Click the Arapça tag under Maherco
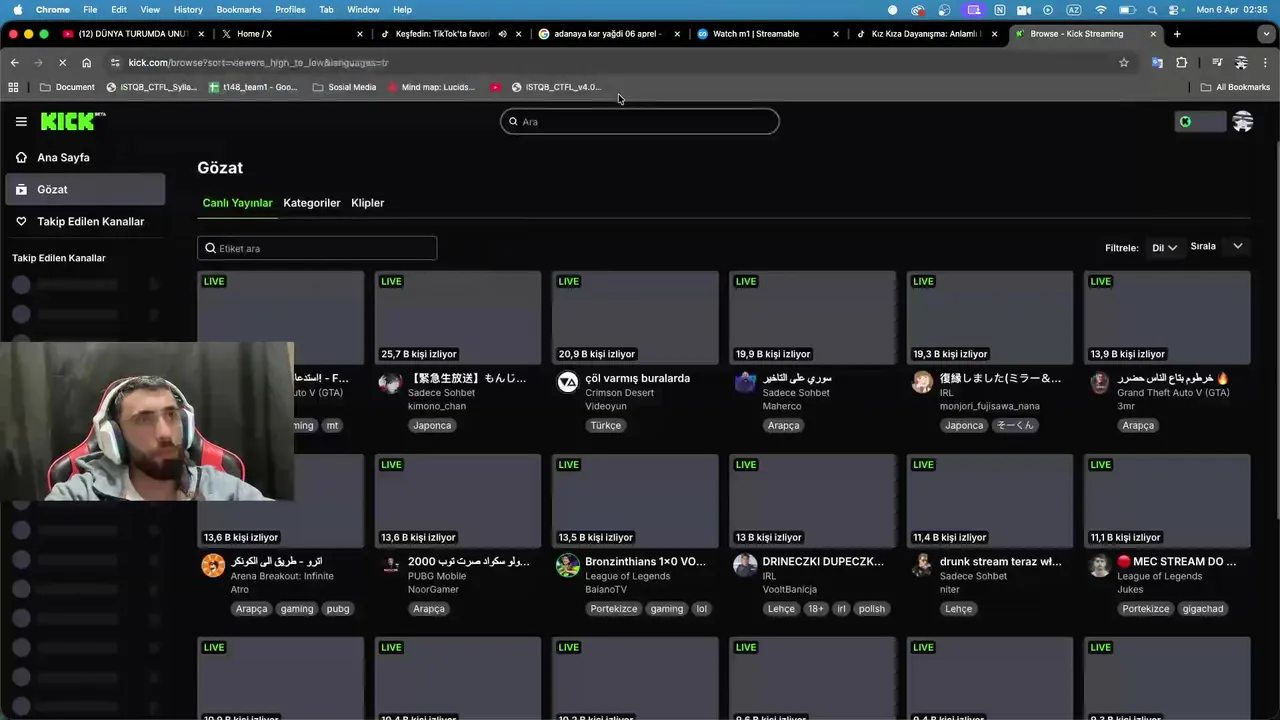The width and height of the screenshot is (1280, 720). 783,426
